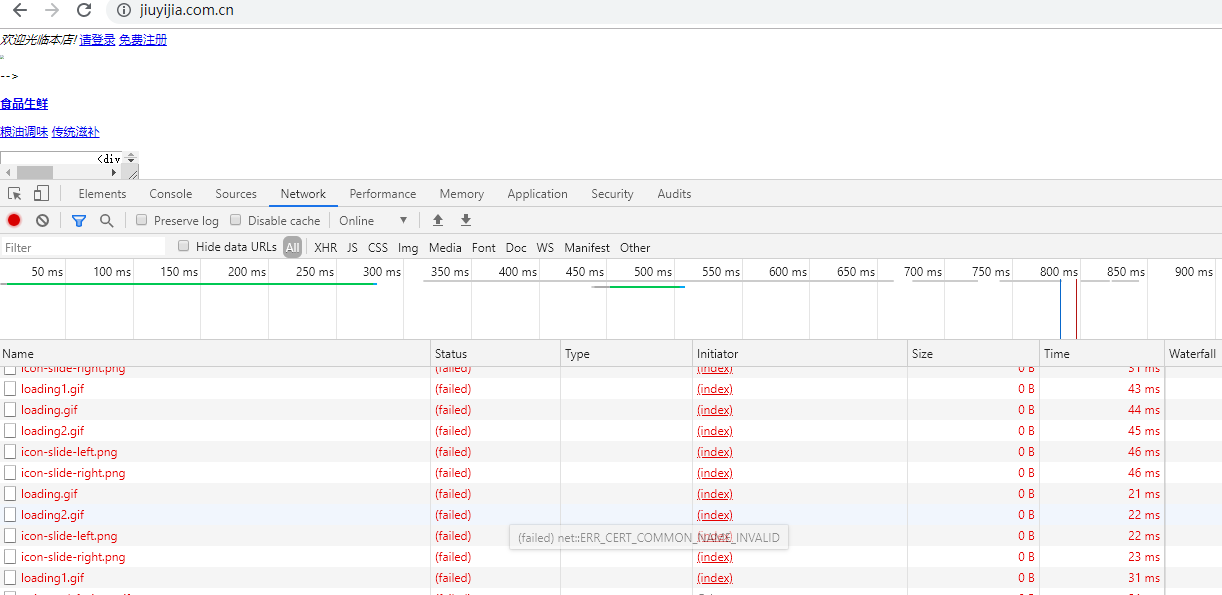Enable the Disable cache checkbox
Viewport: 1222px width, 595px height.
[x=236, y=220]
